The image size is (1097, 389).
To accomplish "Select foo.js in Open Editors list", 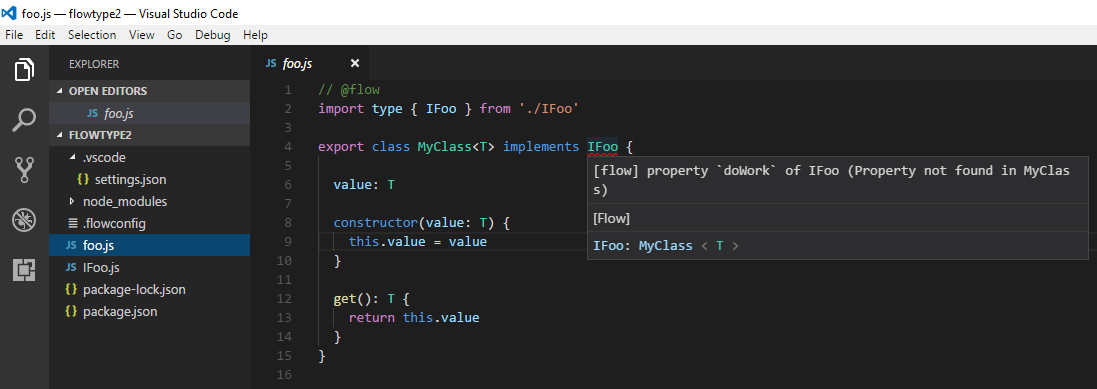I will point(150,113).
